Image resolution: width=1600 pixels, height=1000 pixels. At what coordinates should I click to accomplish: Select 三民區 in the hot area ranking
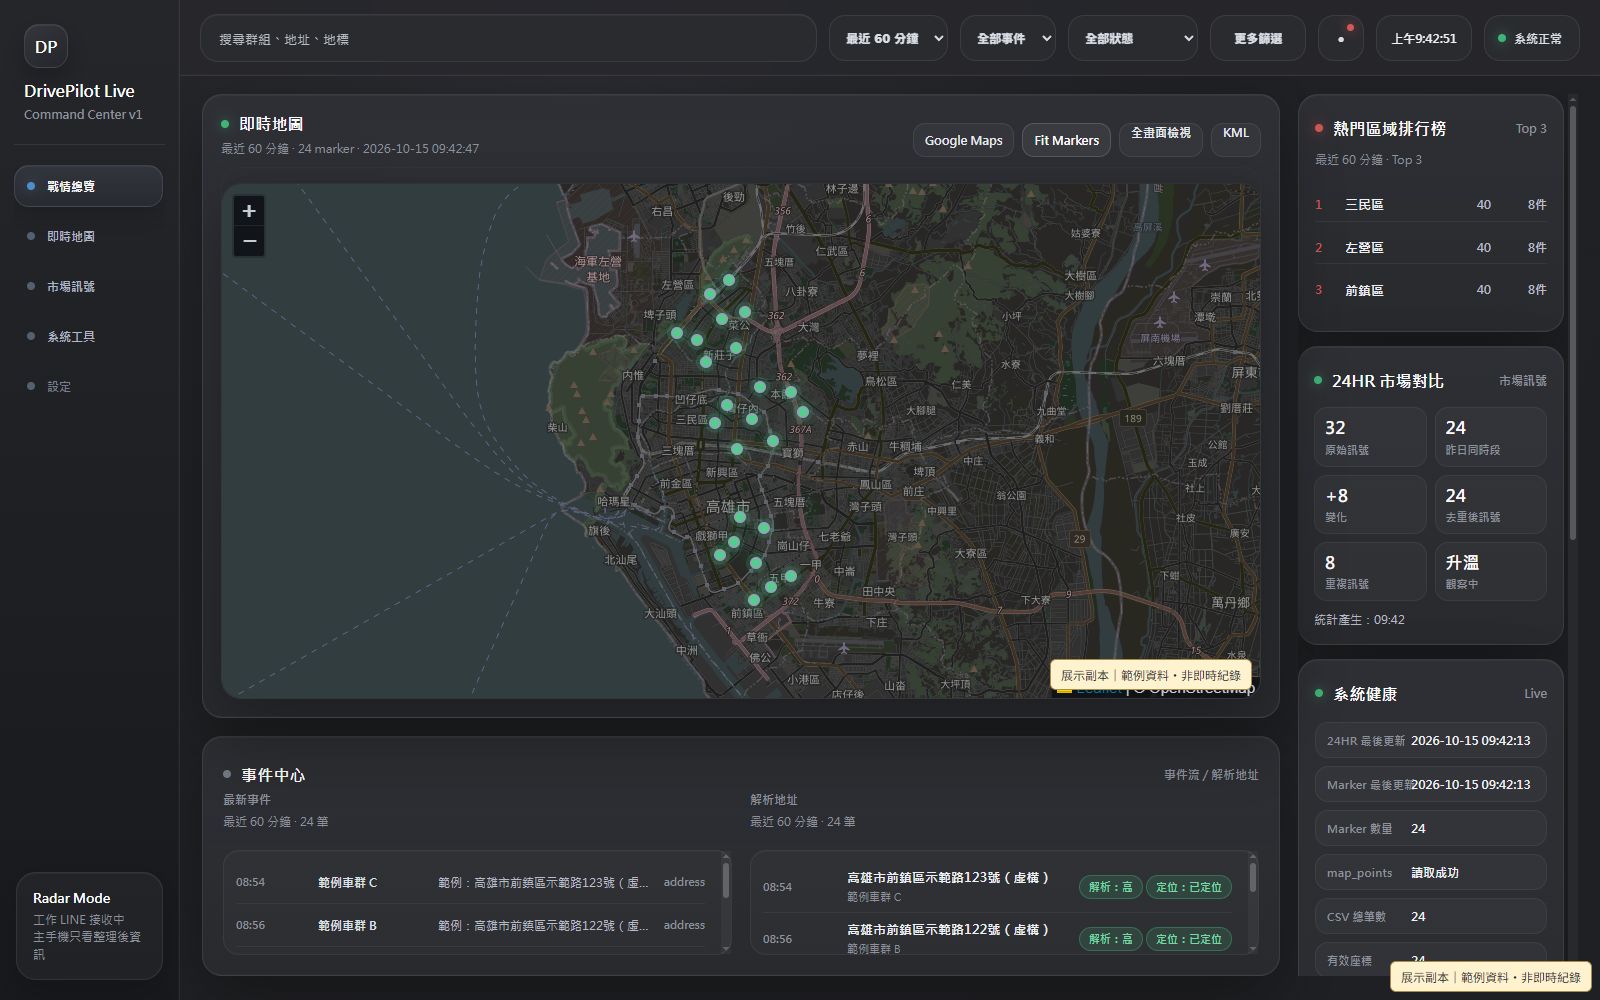tap(1430, 204)
